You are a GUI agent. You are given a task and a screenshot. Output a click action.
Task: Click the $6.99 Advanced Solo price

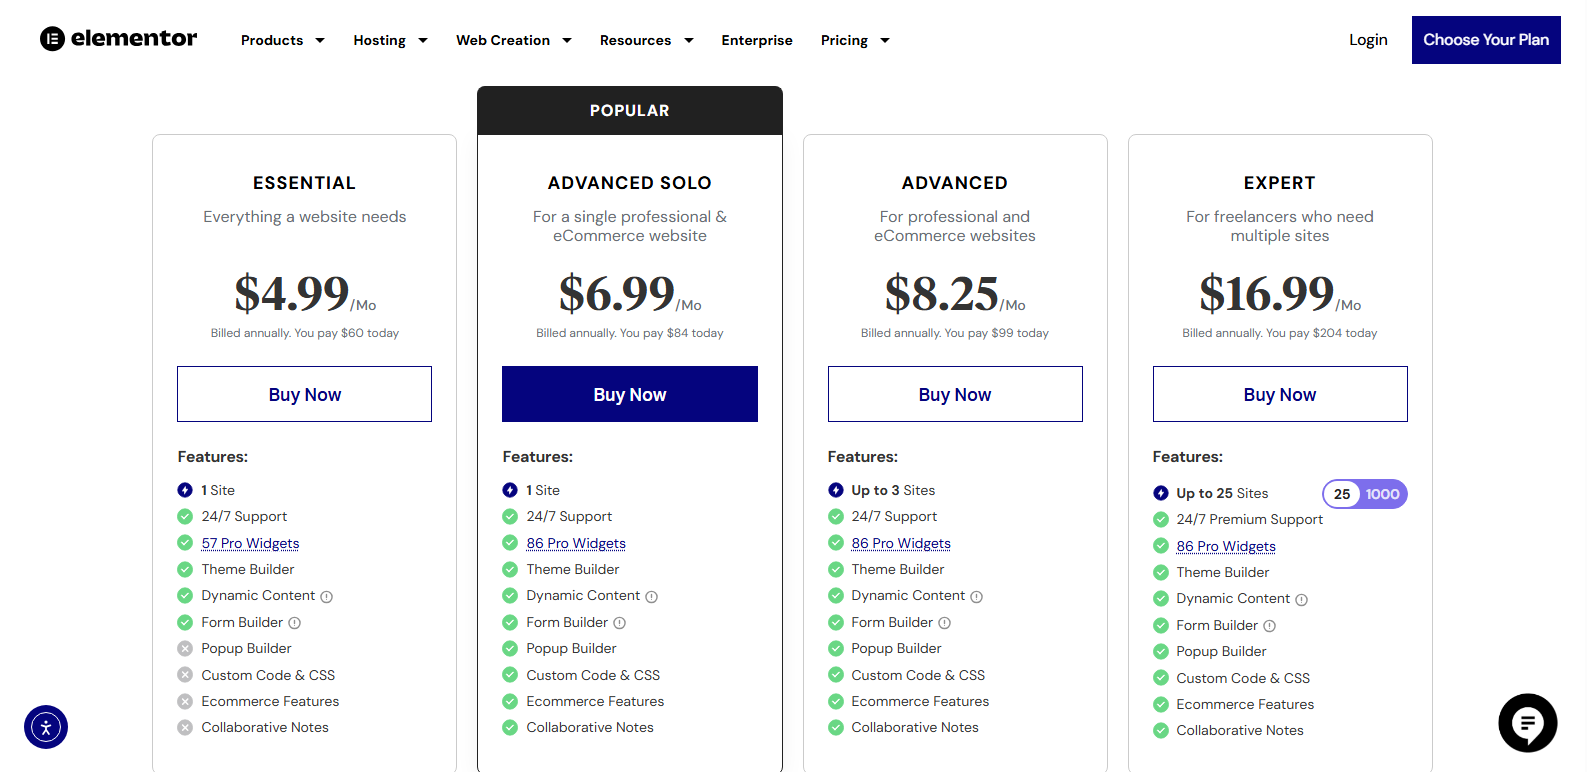[616, 293]
